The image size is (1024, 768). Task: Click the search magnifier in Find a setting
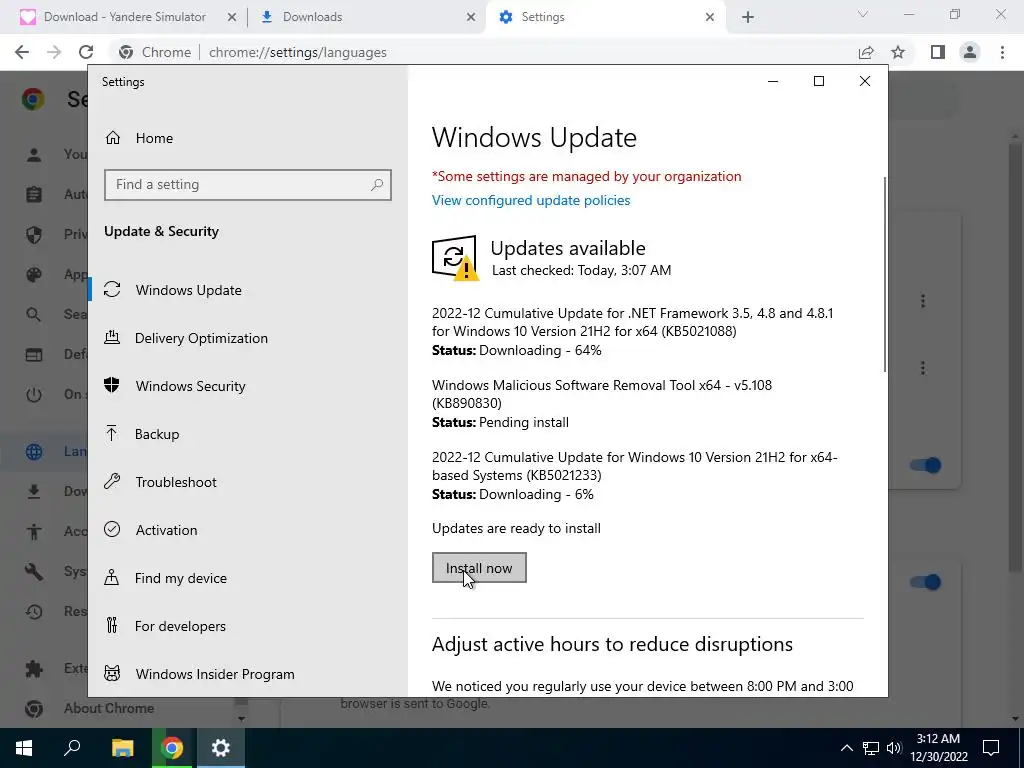(377, 185)
